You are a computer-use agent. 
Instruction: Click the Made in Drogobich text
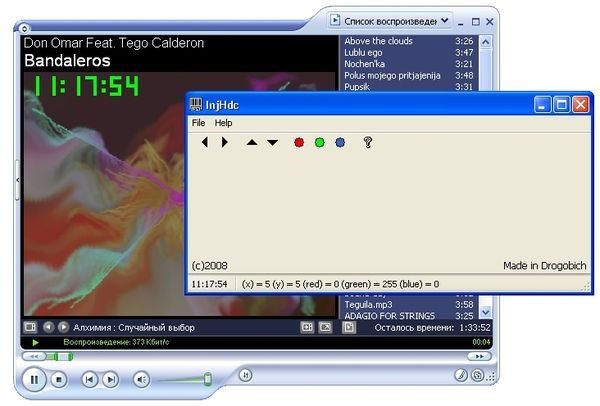tap(545, 266)
